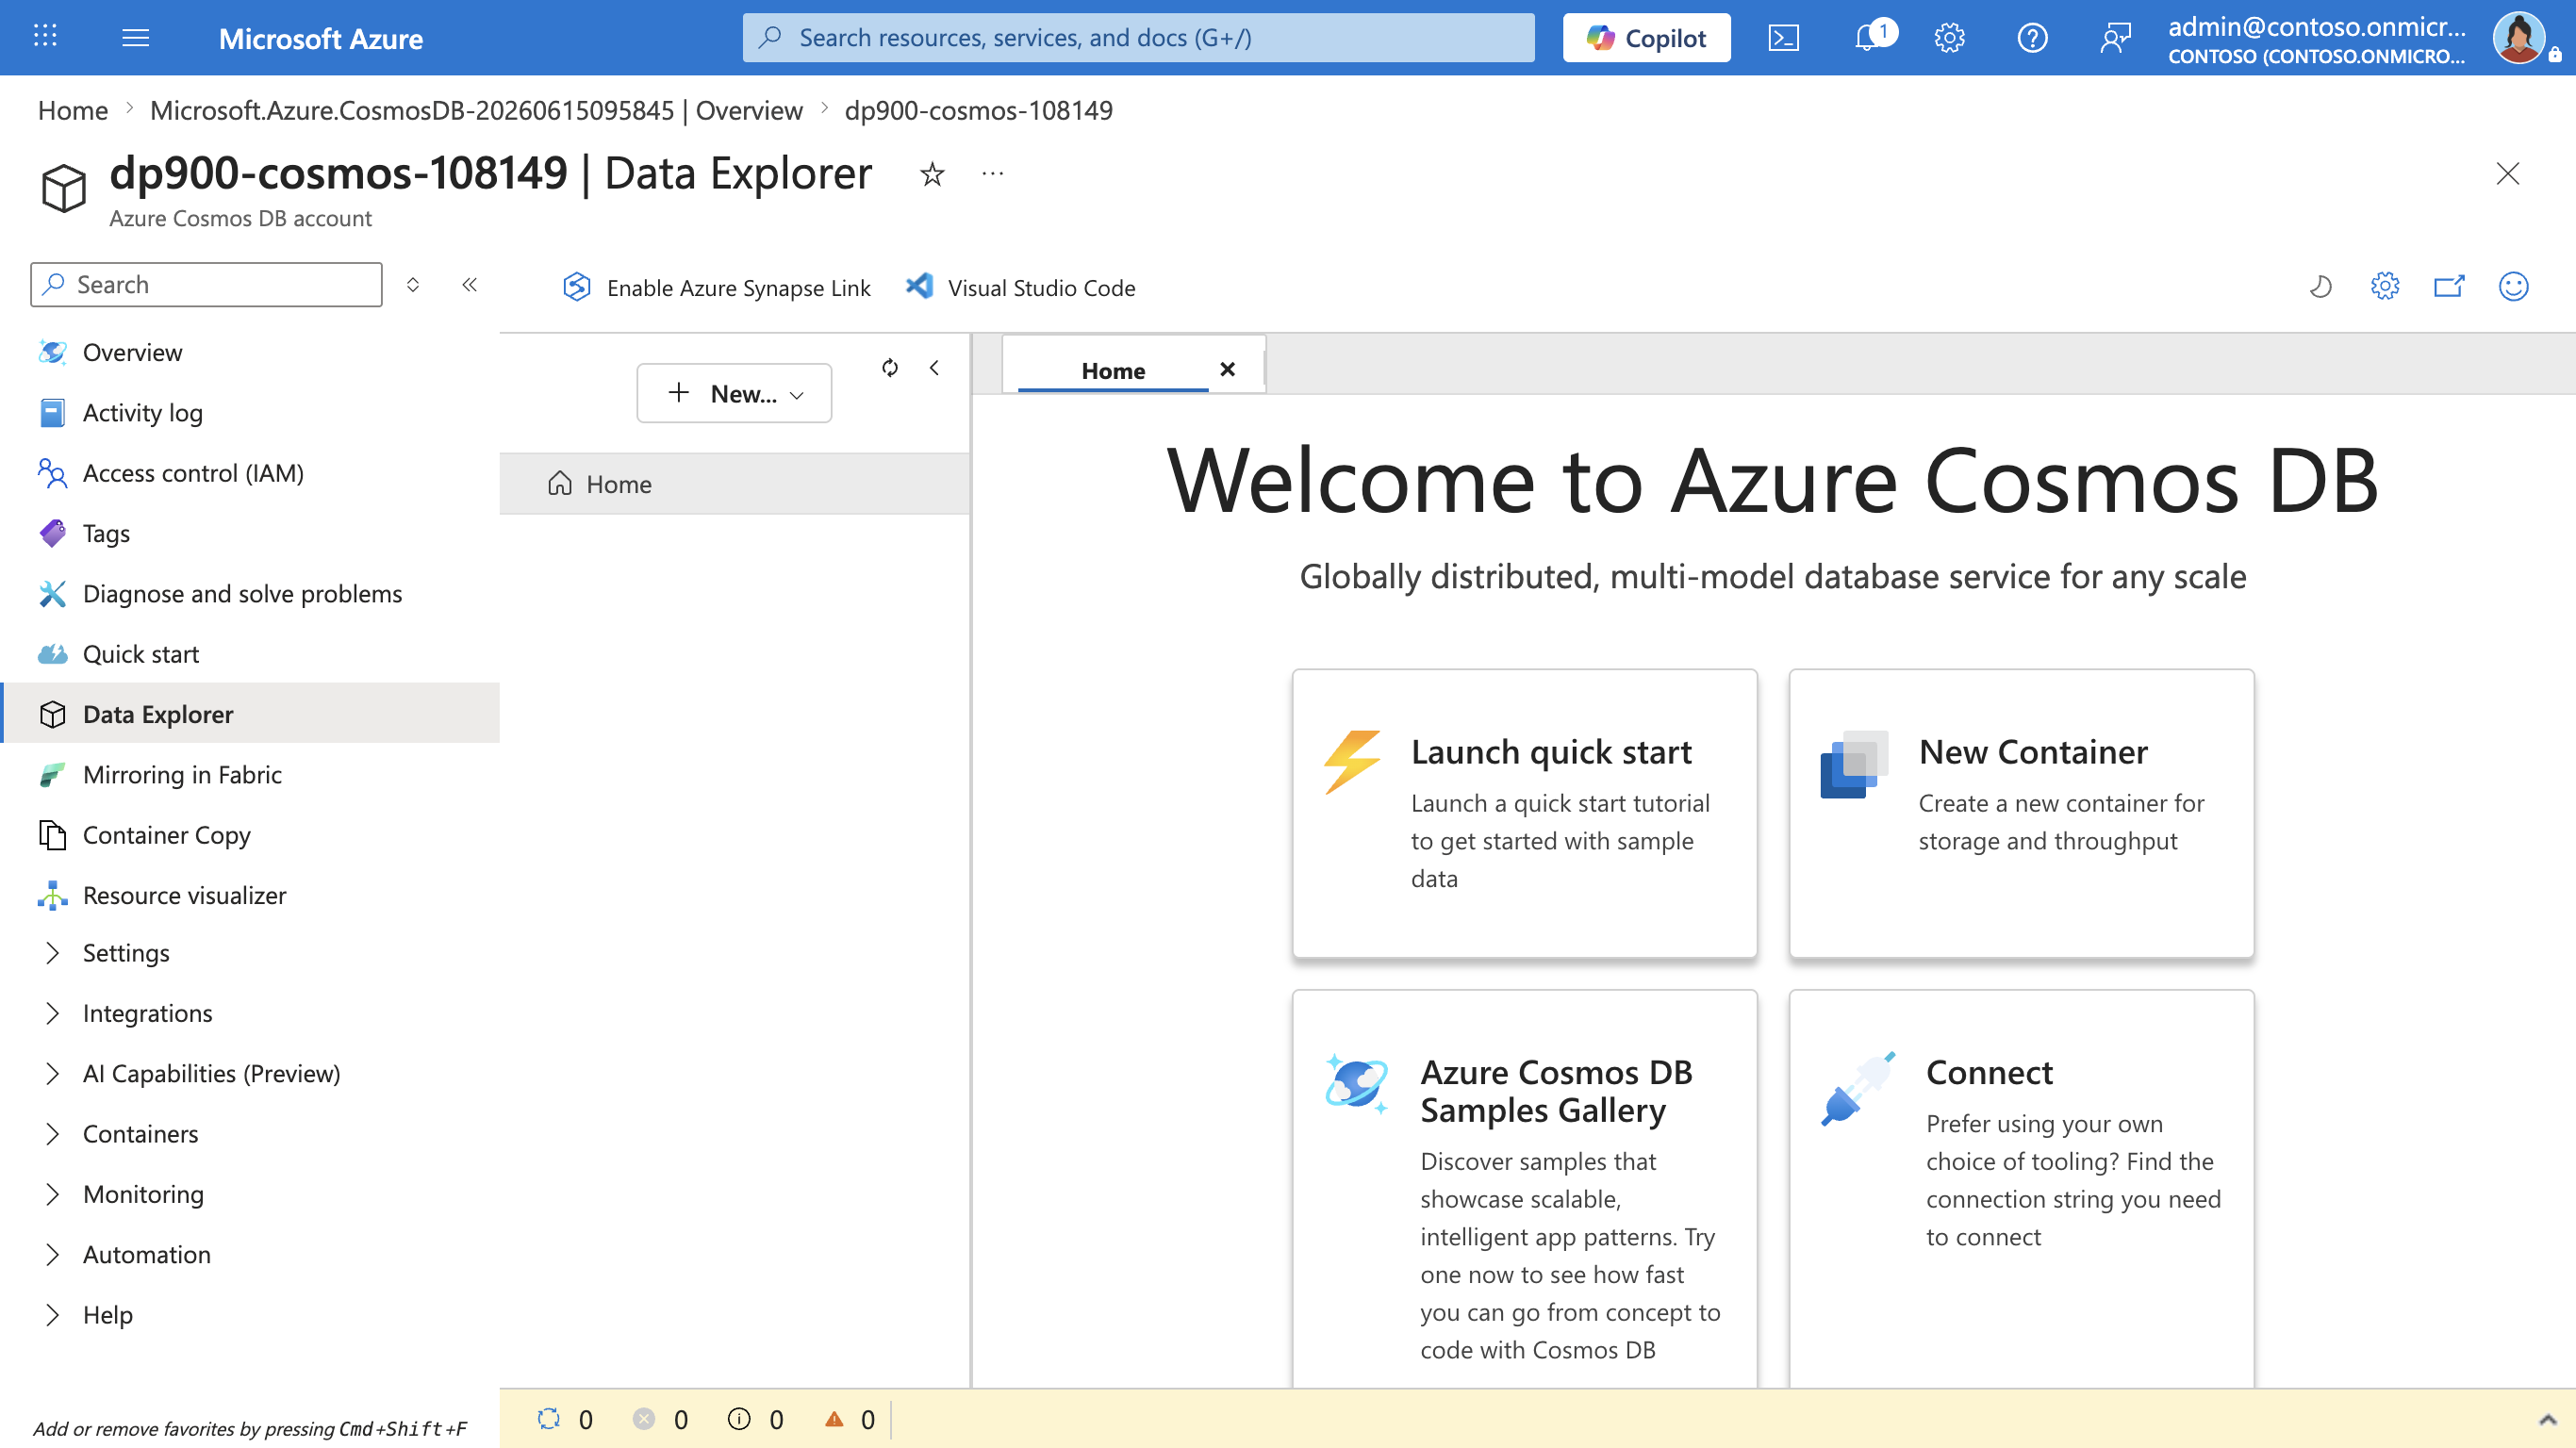Collapse the resource menu with double chevron
2576x1448 pixels.
pyautogui.click(x=469, y=285)
